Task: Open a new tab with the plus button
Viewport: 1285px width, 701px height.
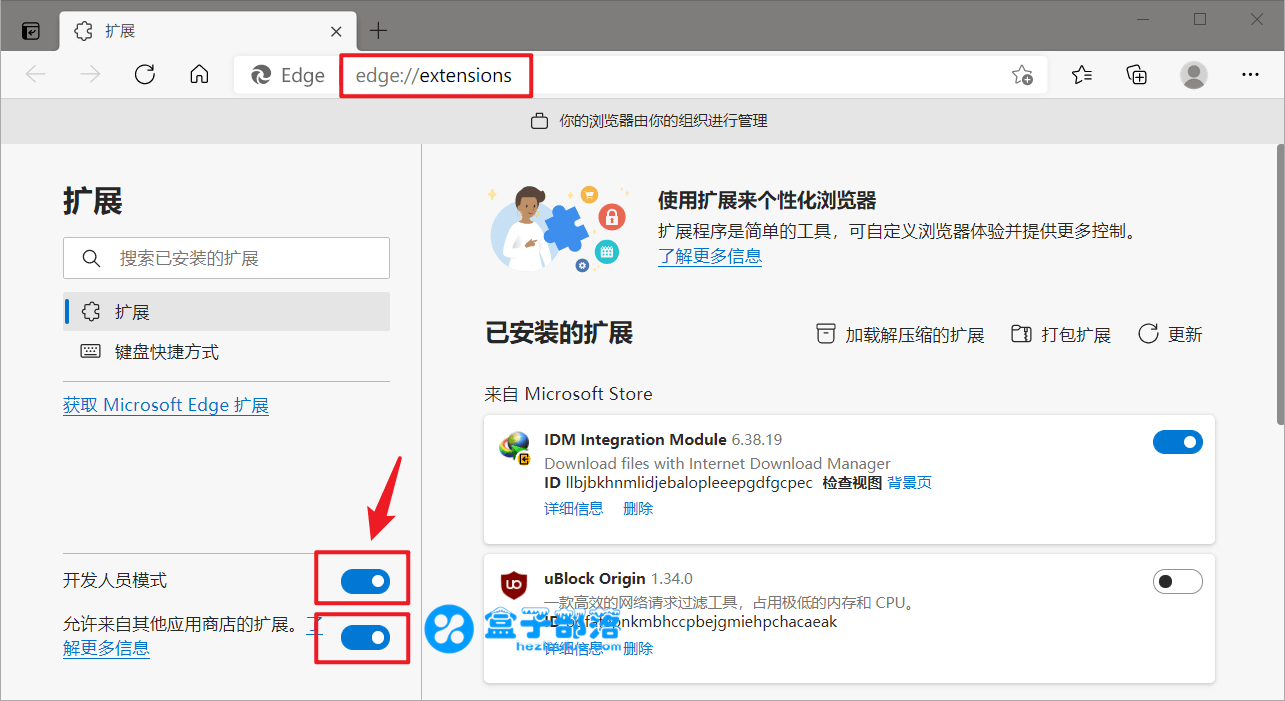Action: pyautogui.click(x=378, y=30)
